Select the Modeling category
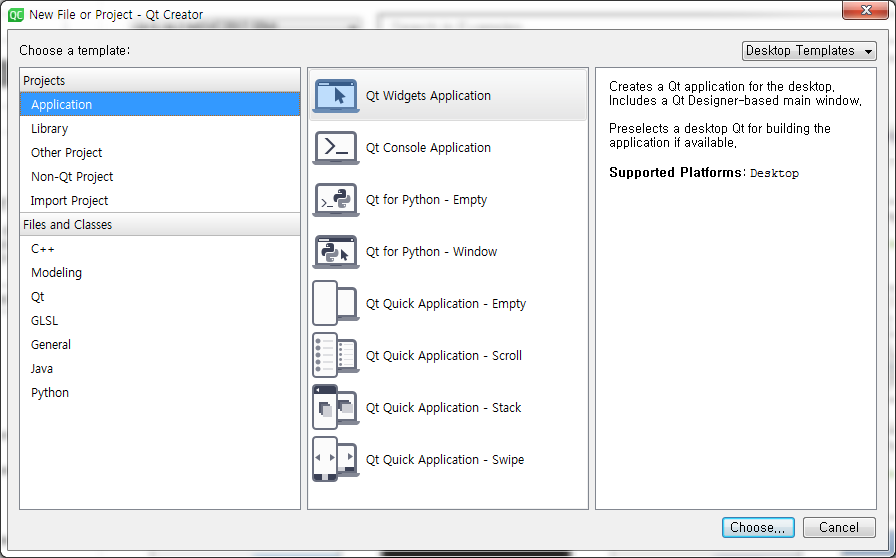896x558 pixels. coord(160,273)
